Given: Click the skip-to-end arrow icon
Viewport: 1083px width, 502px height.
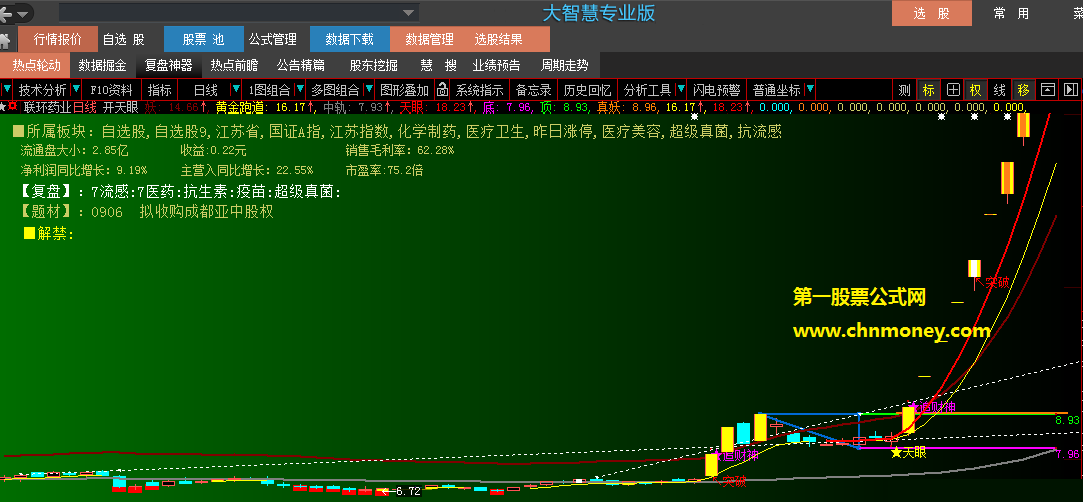Looking at the screenshot, I should [1071, 90].
